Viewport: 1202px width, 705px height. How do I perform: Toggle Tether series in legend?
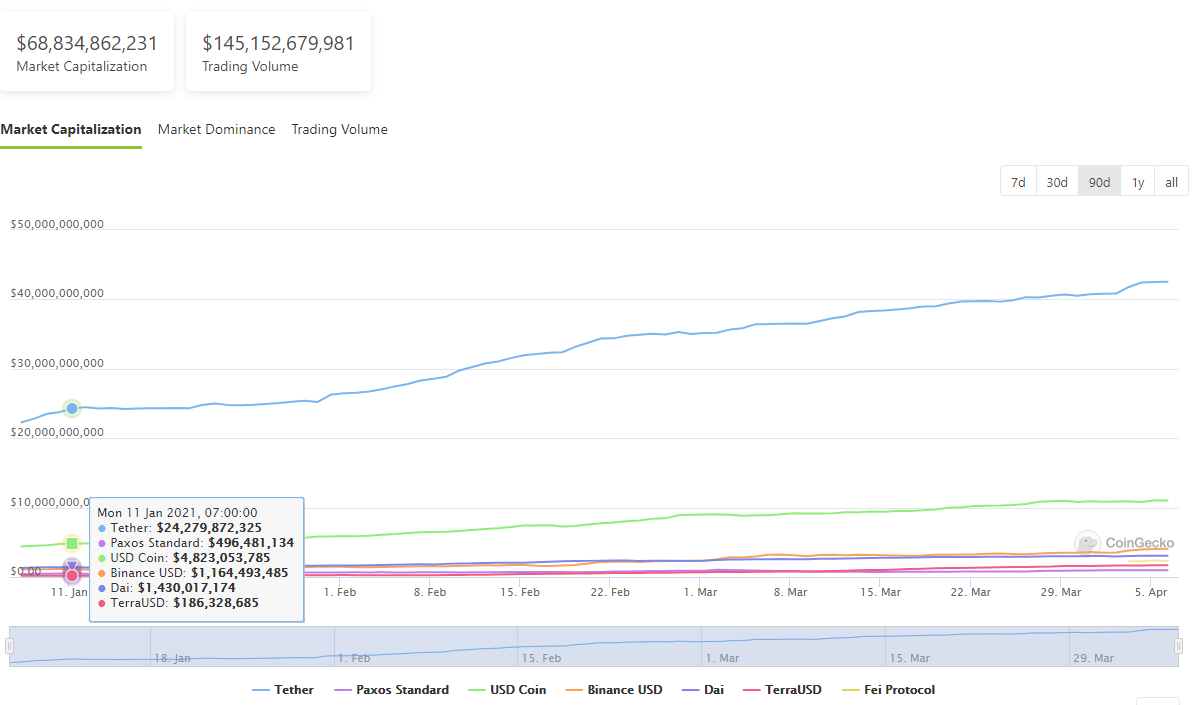click(283, 690)
